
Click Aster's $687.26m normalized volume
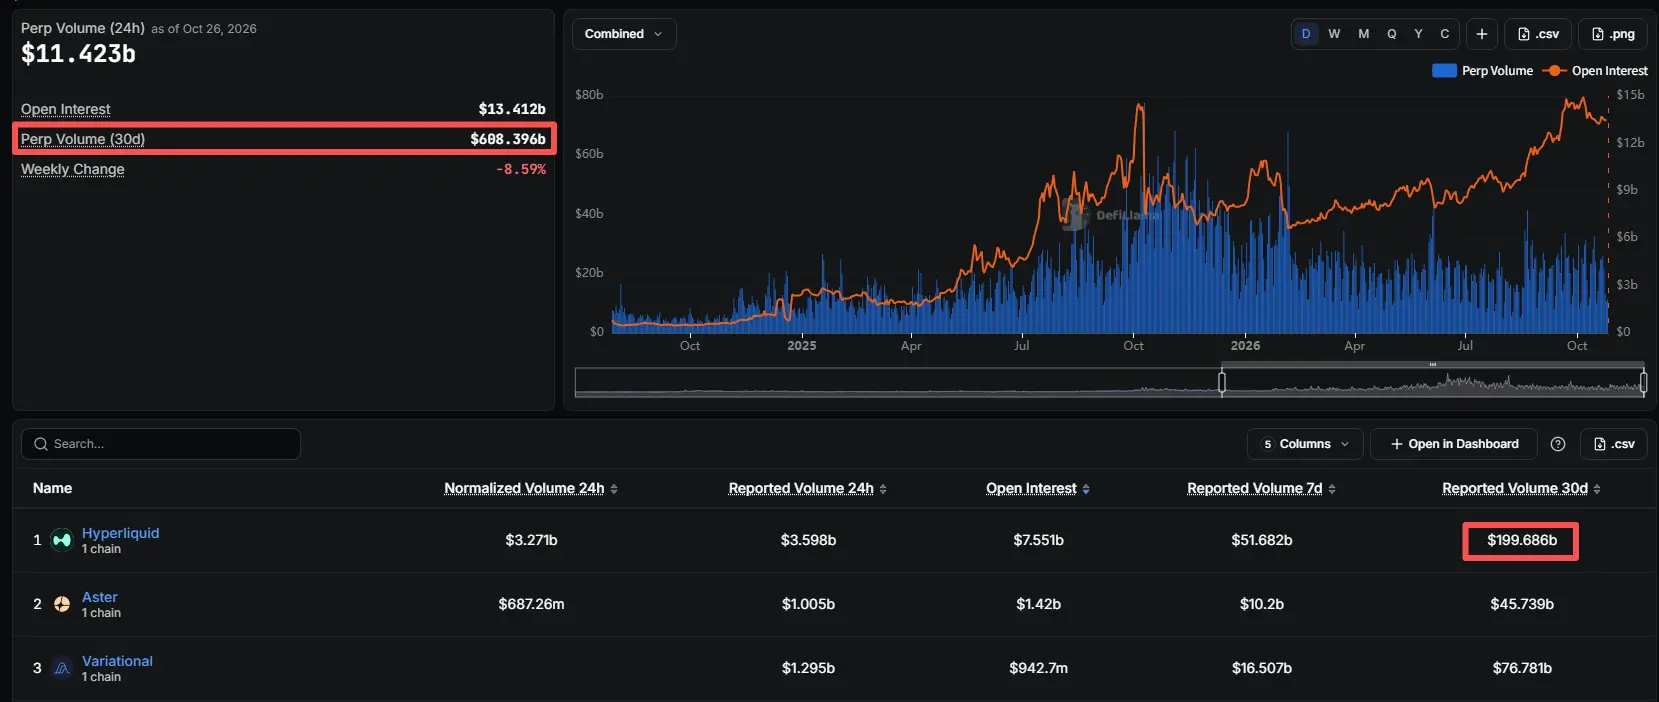pos(531,604)
